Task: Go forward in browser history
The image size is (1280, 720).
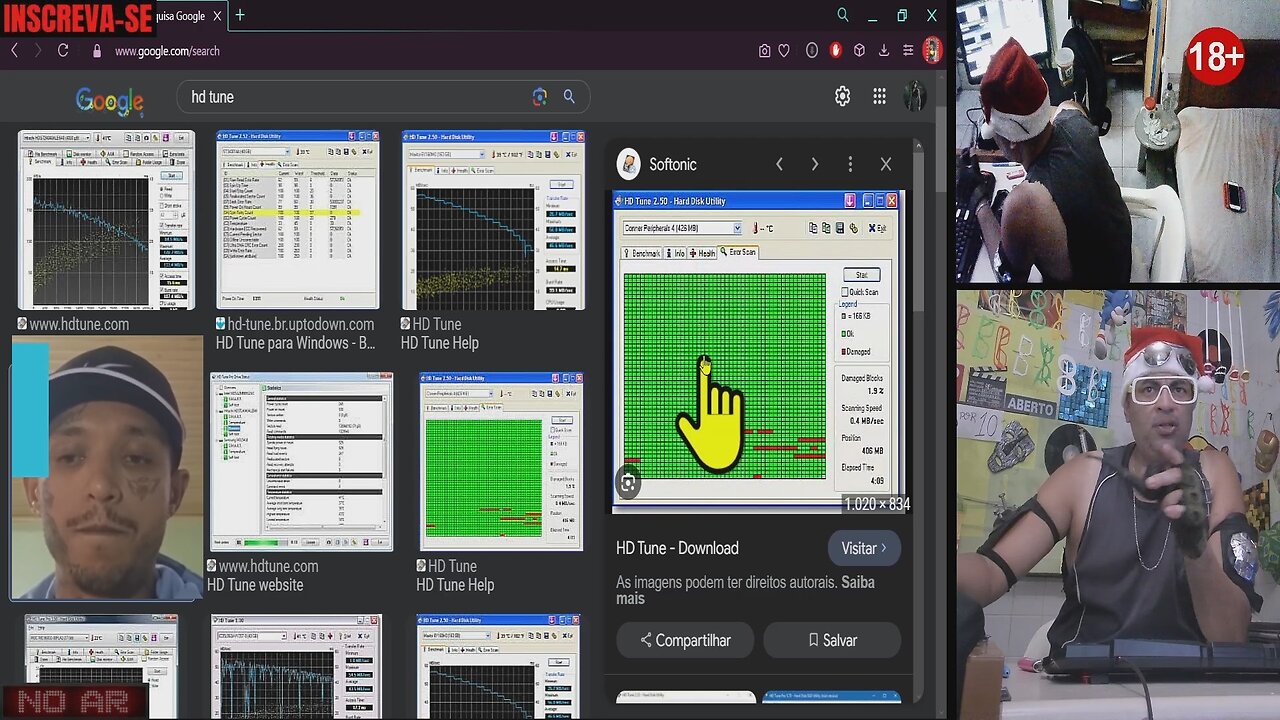Action: 38,51
